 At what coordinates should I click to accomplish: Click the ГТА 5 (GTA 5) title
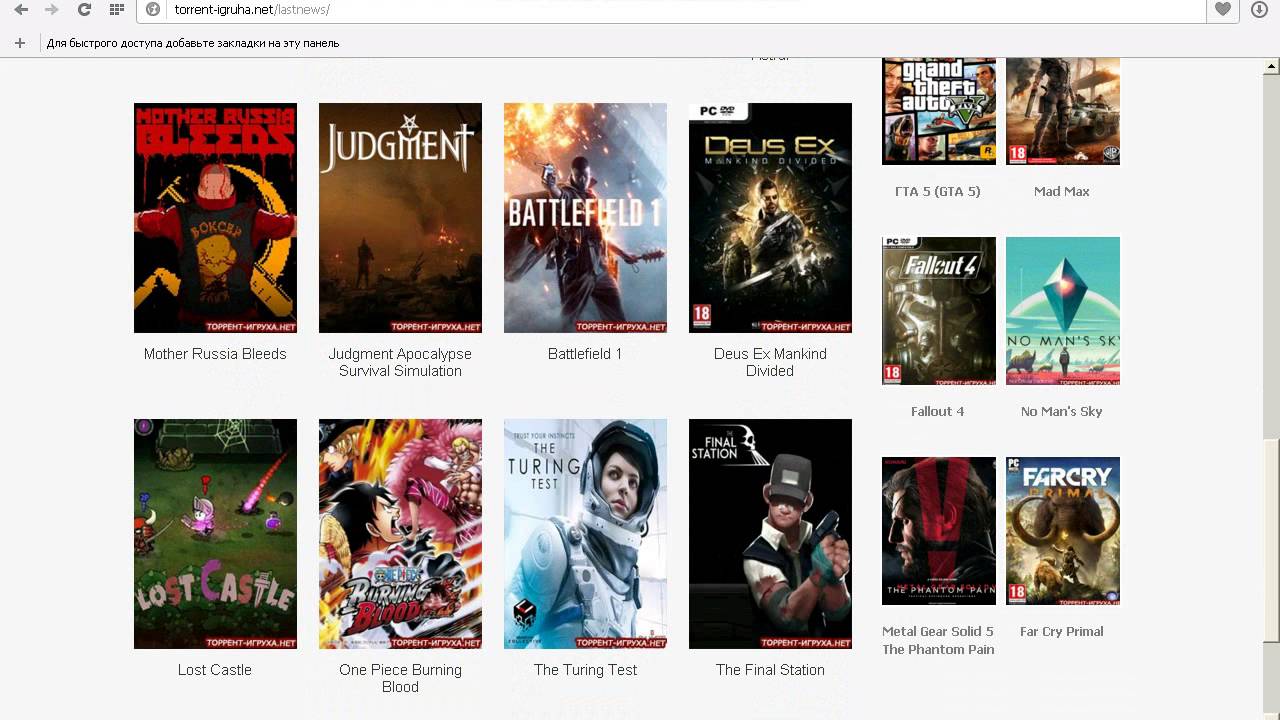(938, 191)
